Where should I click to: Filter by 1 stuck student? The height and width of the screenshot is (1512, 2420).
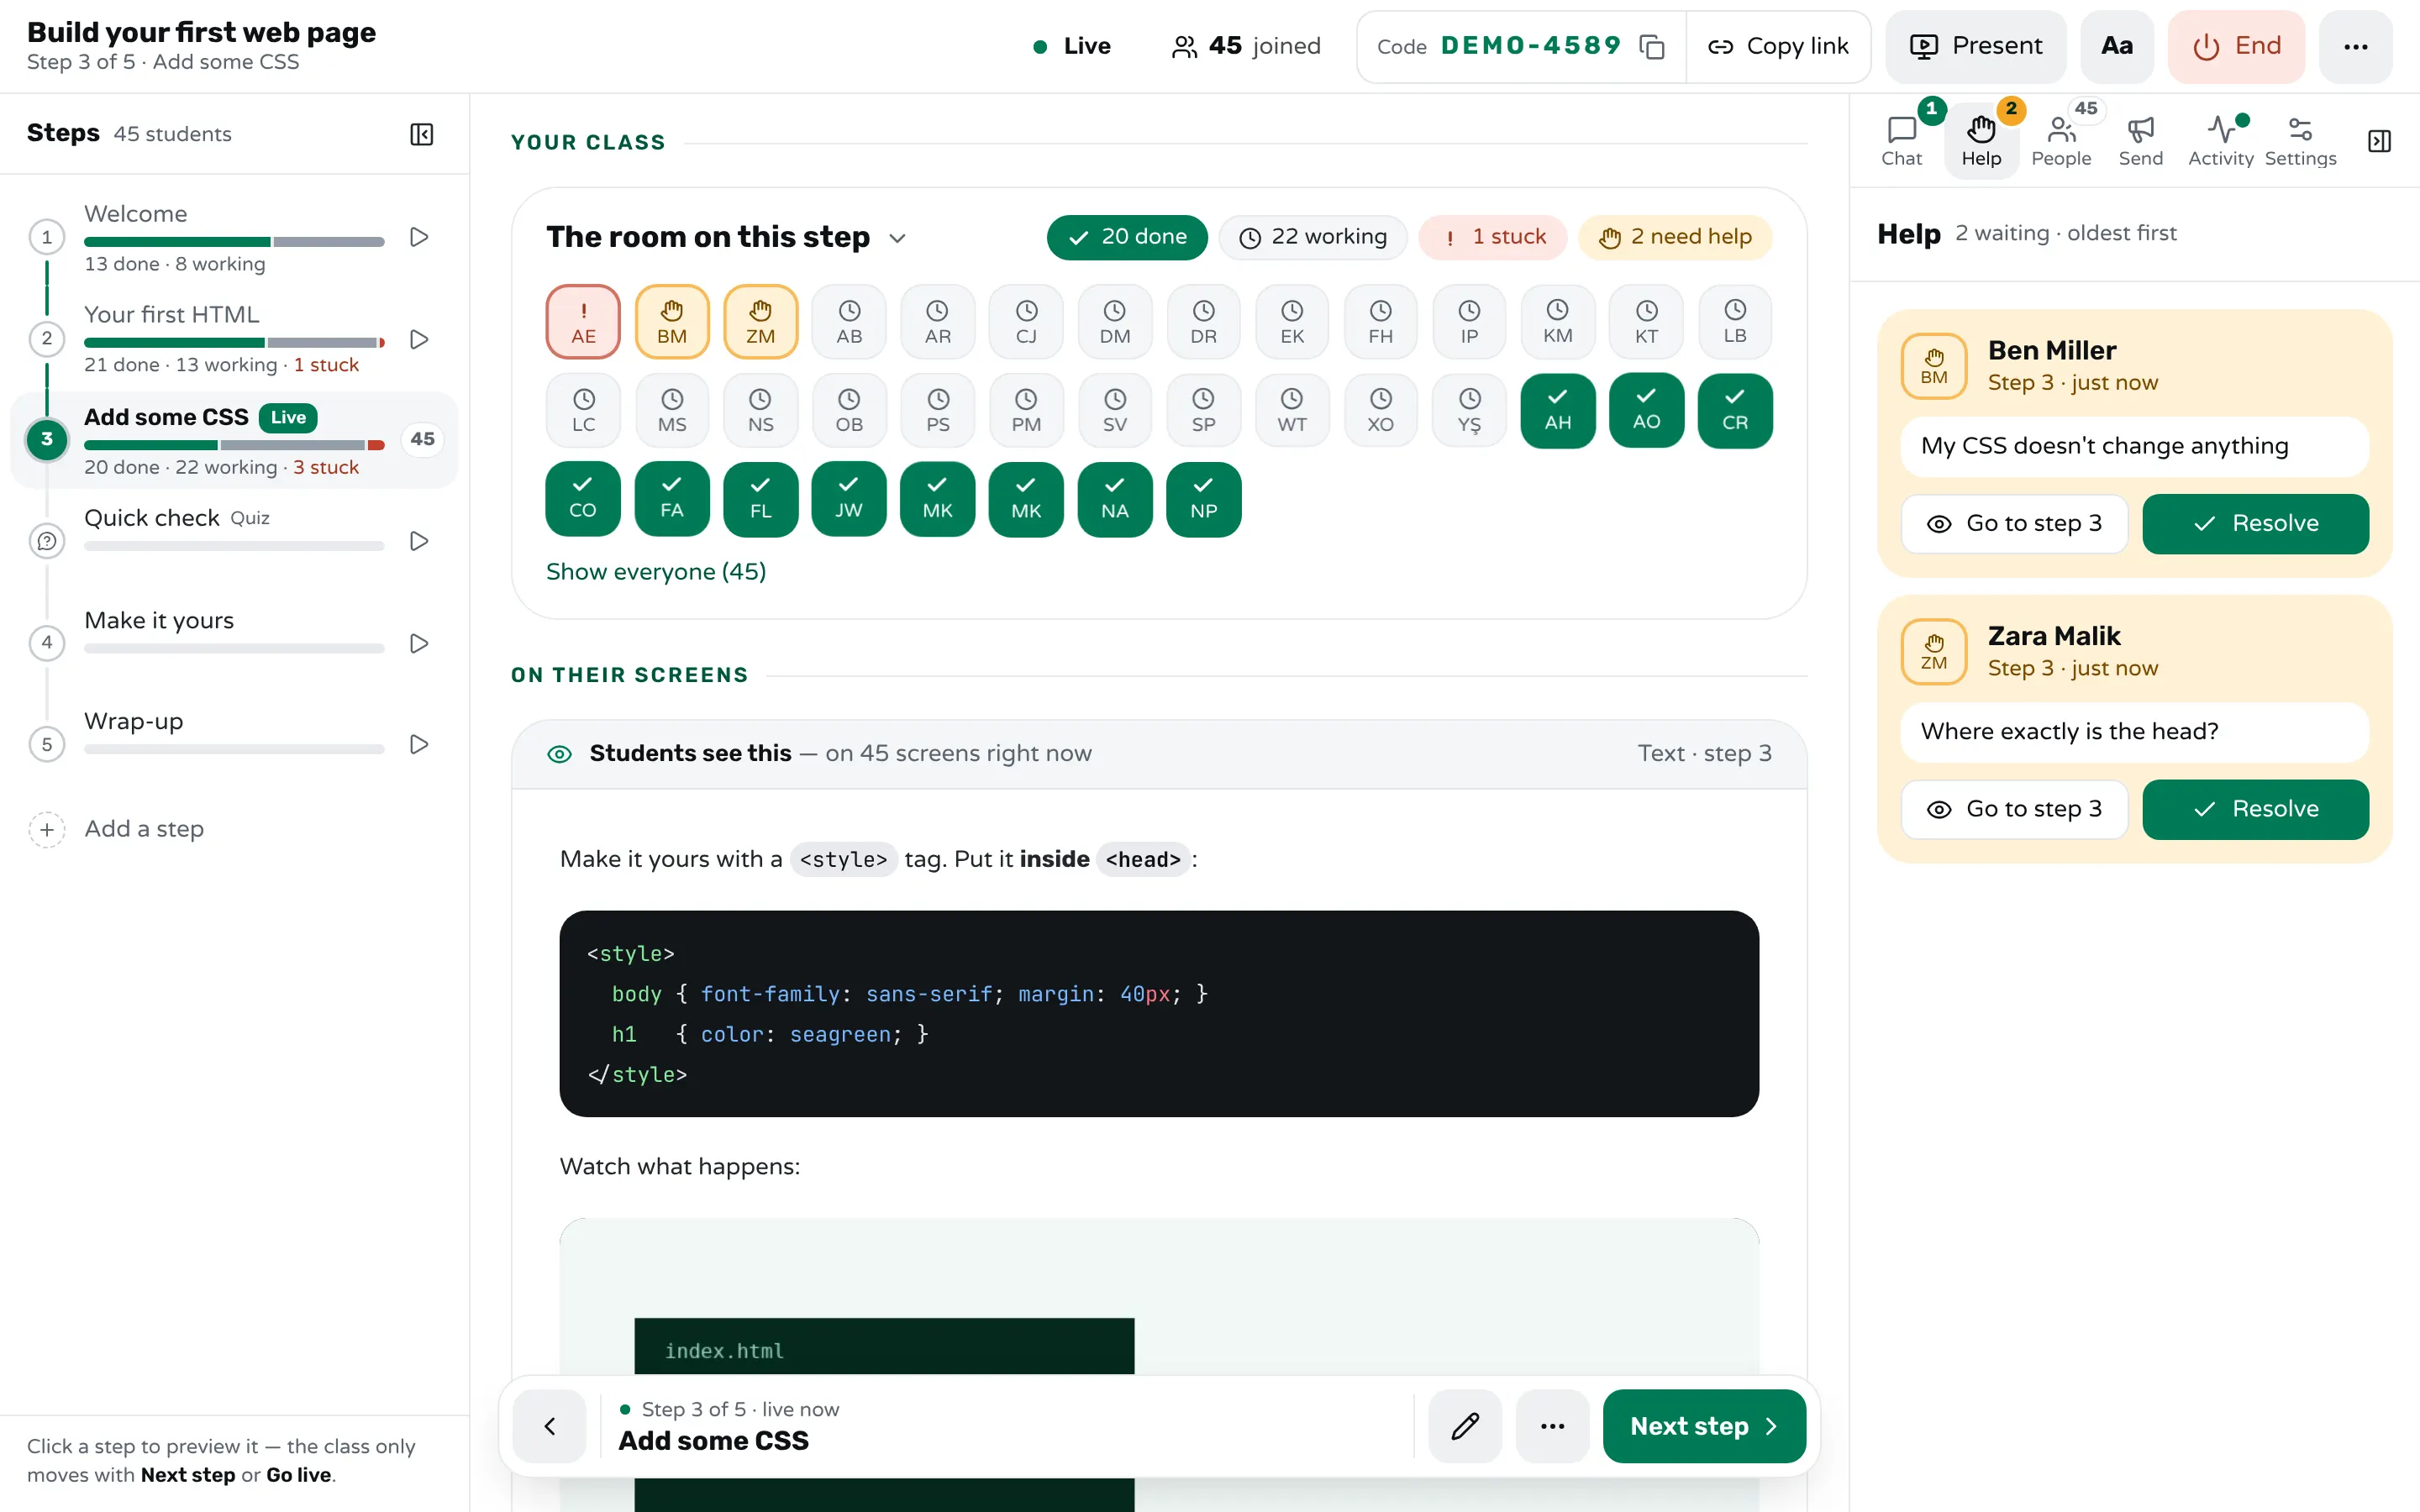coord(1492,237)
